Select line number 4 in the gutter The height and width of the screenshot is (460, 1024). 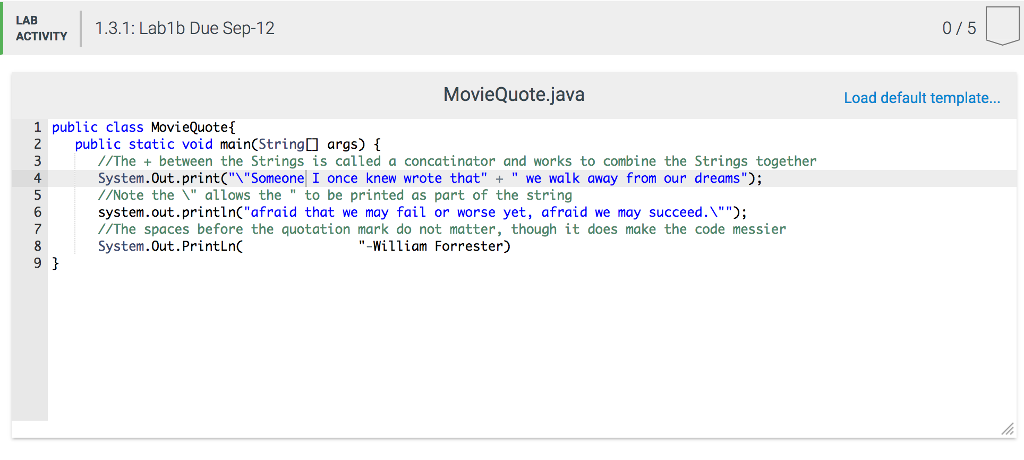click(x=37, y=179)
